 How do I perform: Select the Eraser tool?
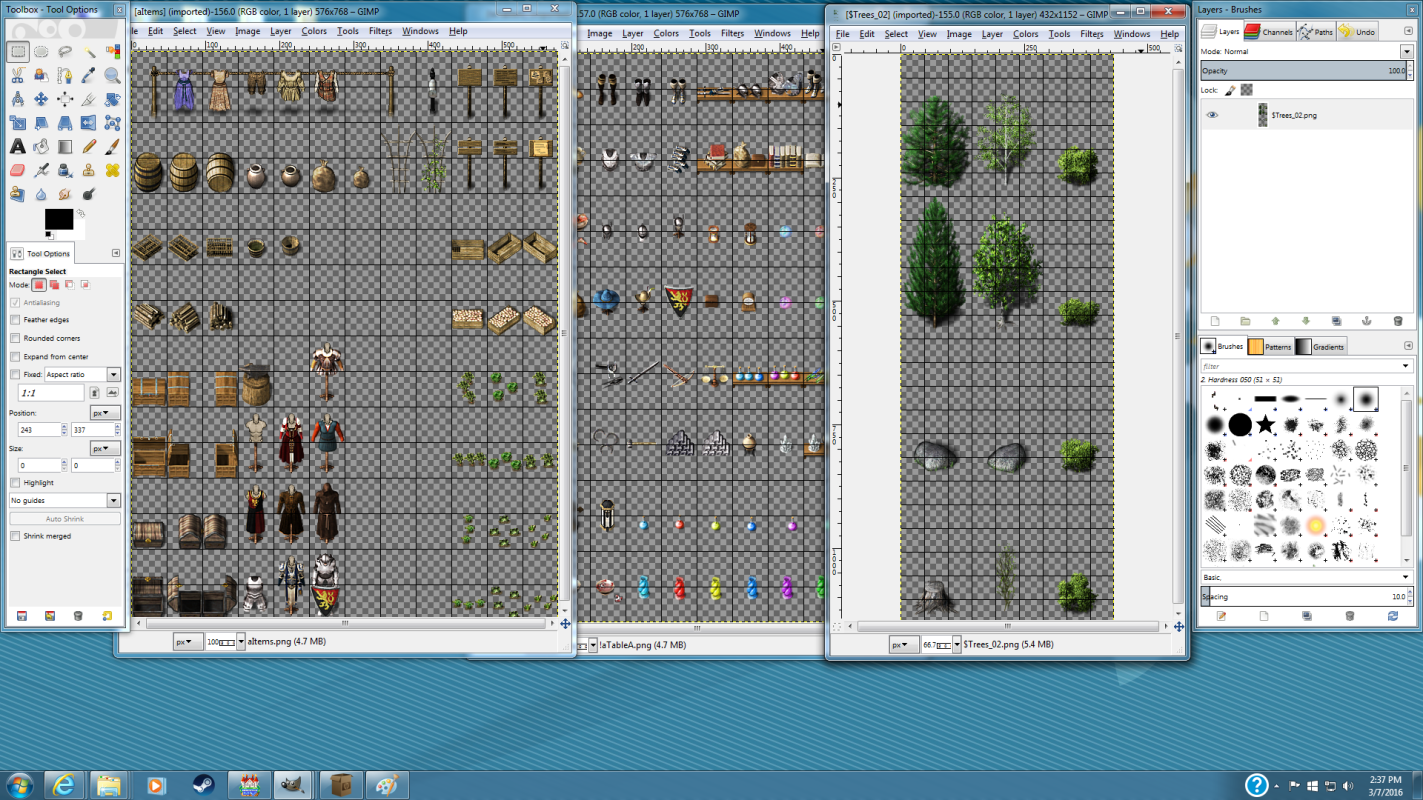click(17, 171)
